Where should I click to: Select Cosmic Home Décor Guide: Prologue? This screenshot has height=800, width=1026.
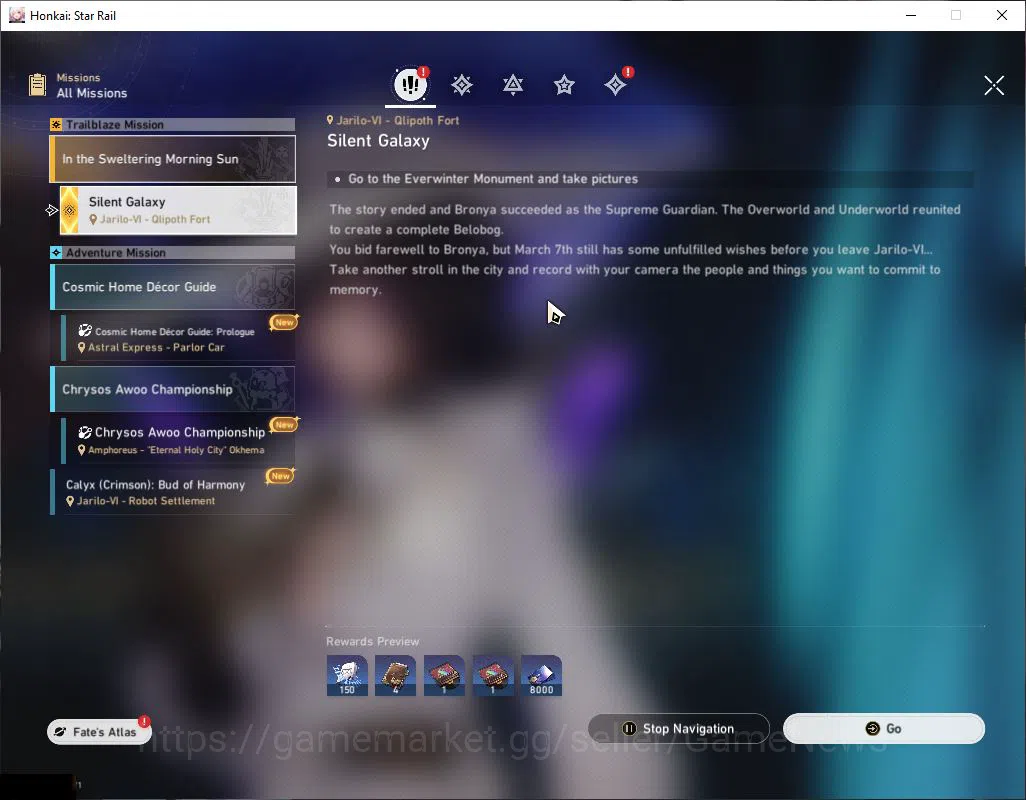click(x=178, y=338)
